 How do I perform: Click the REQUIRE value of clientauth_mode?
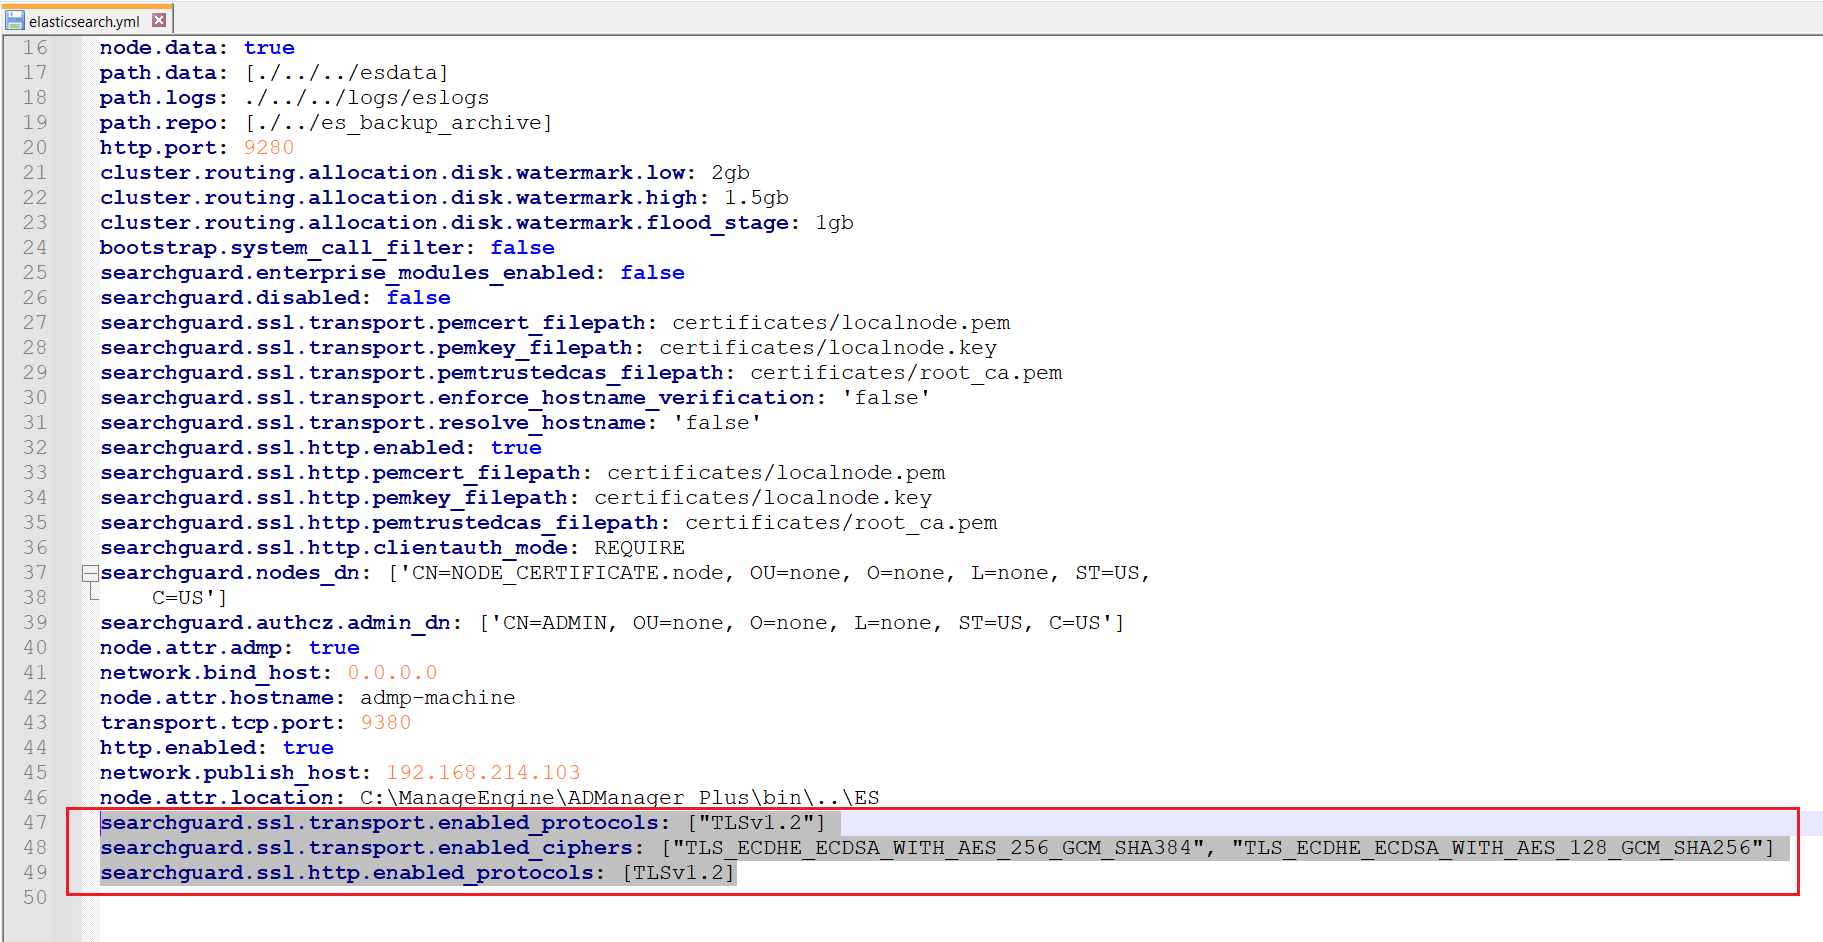639,547
